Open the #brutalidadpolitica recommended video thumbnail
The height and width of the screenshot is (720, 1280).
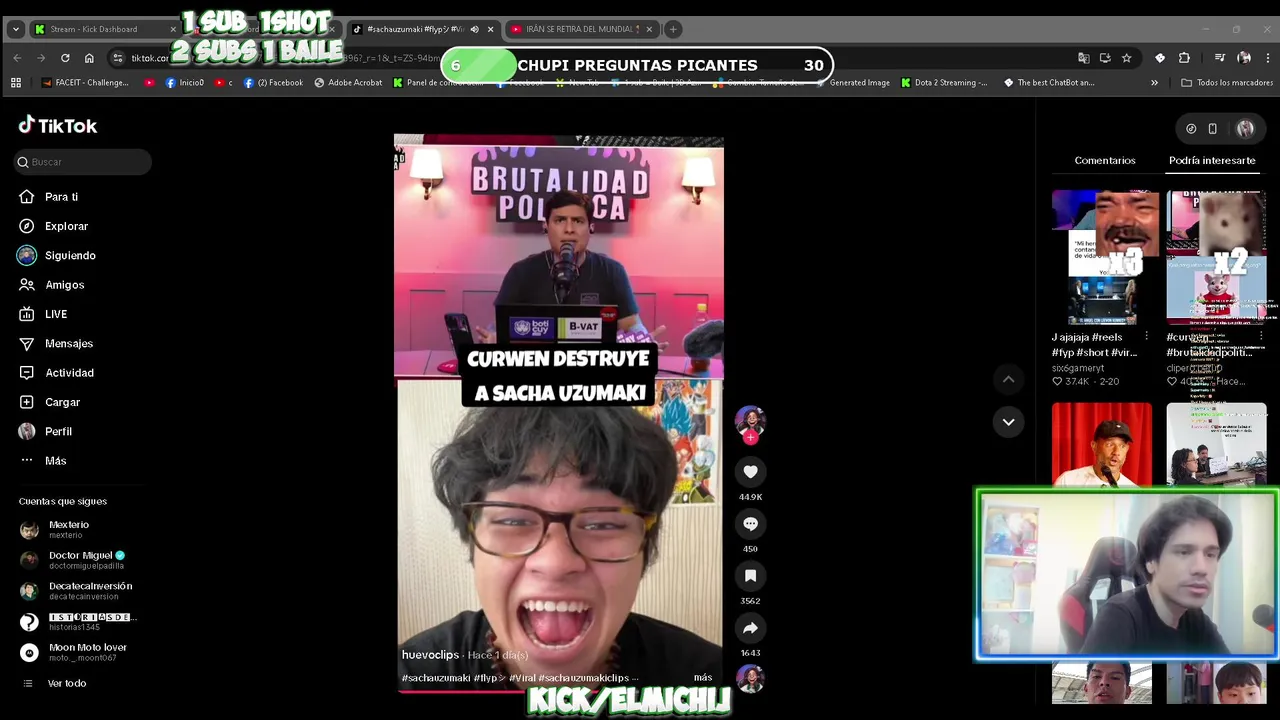(x=1216, y=257)
